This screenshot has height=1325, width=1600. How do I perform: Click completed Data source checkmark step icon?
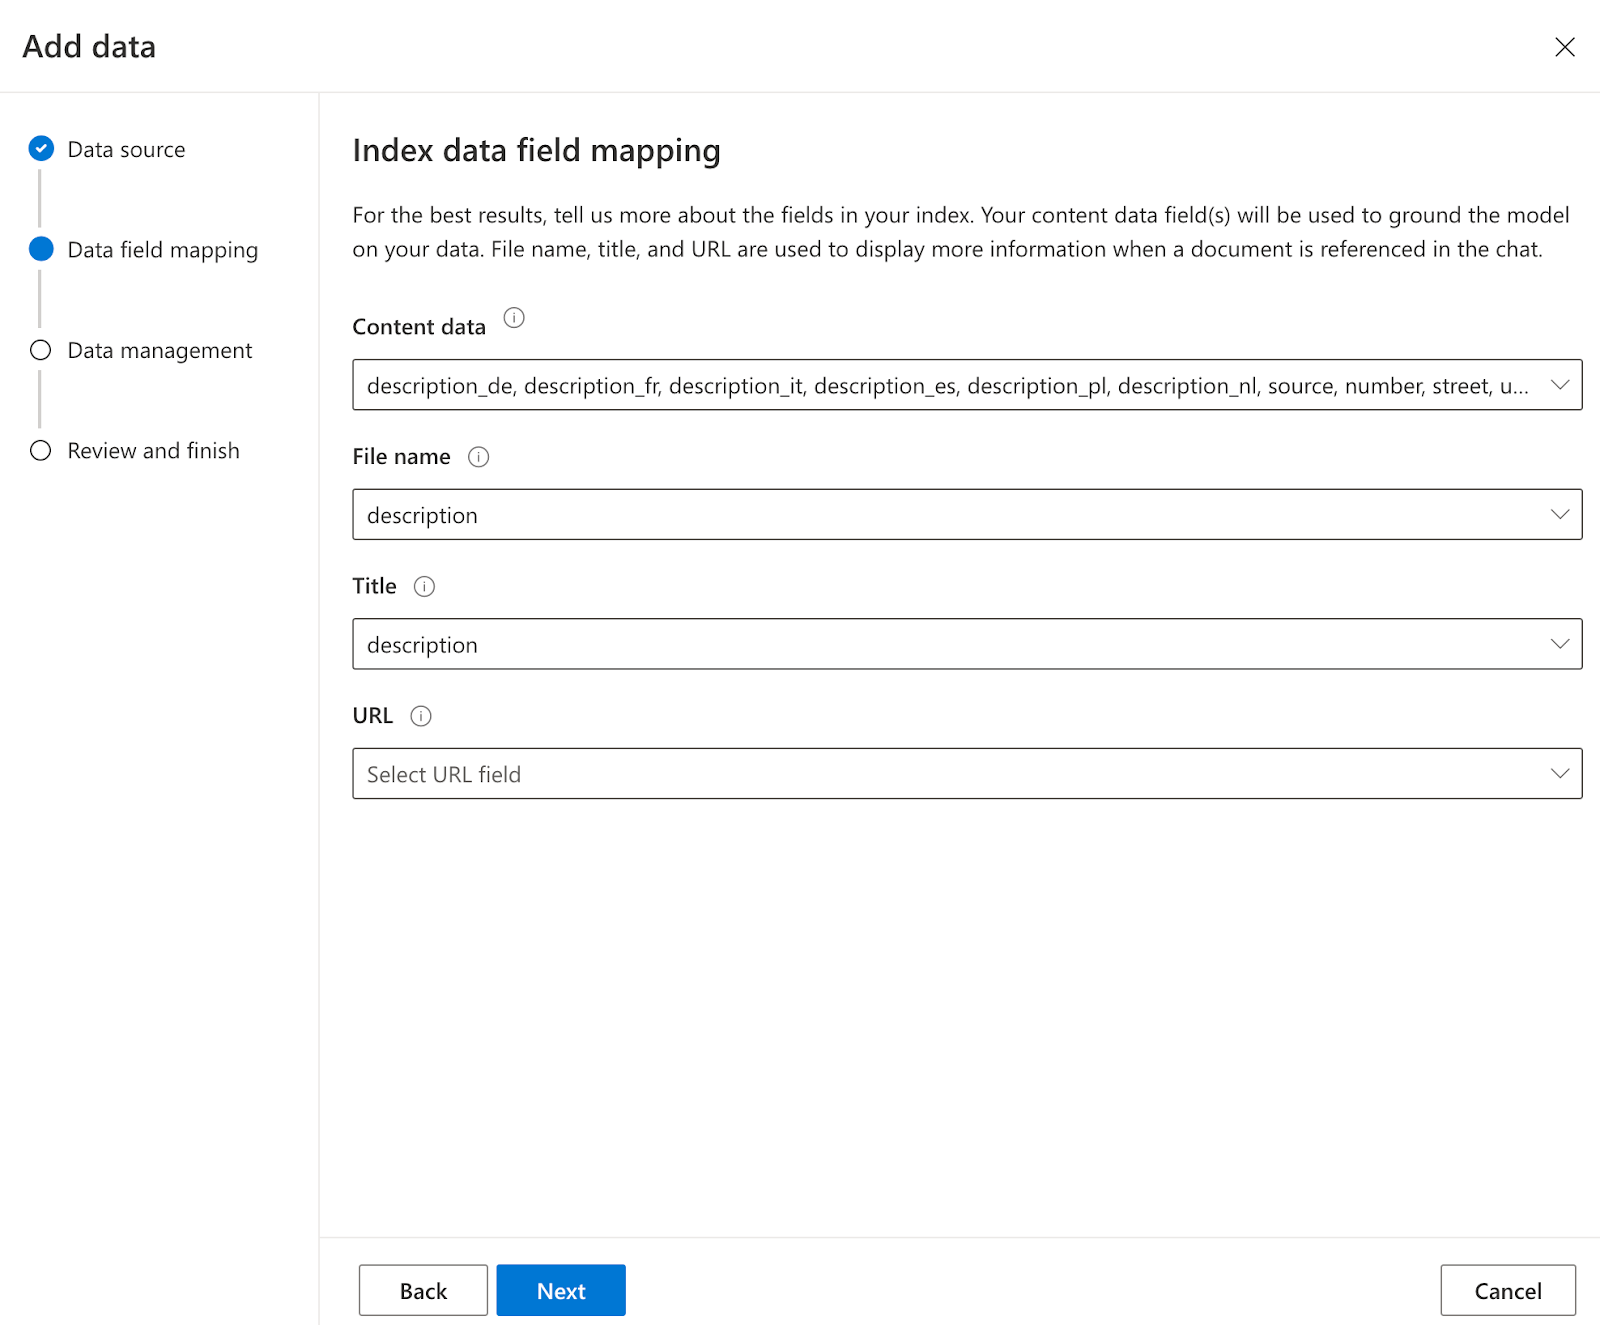coord(41,149)
